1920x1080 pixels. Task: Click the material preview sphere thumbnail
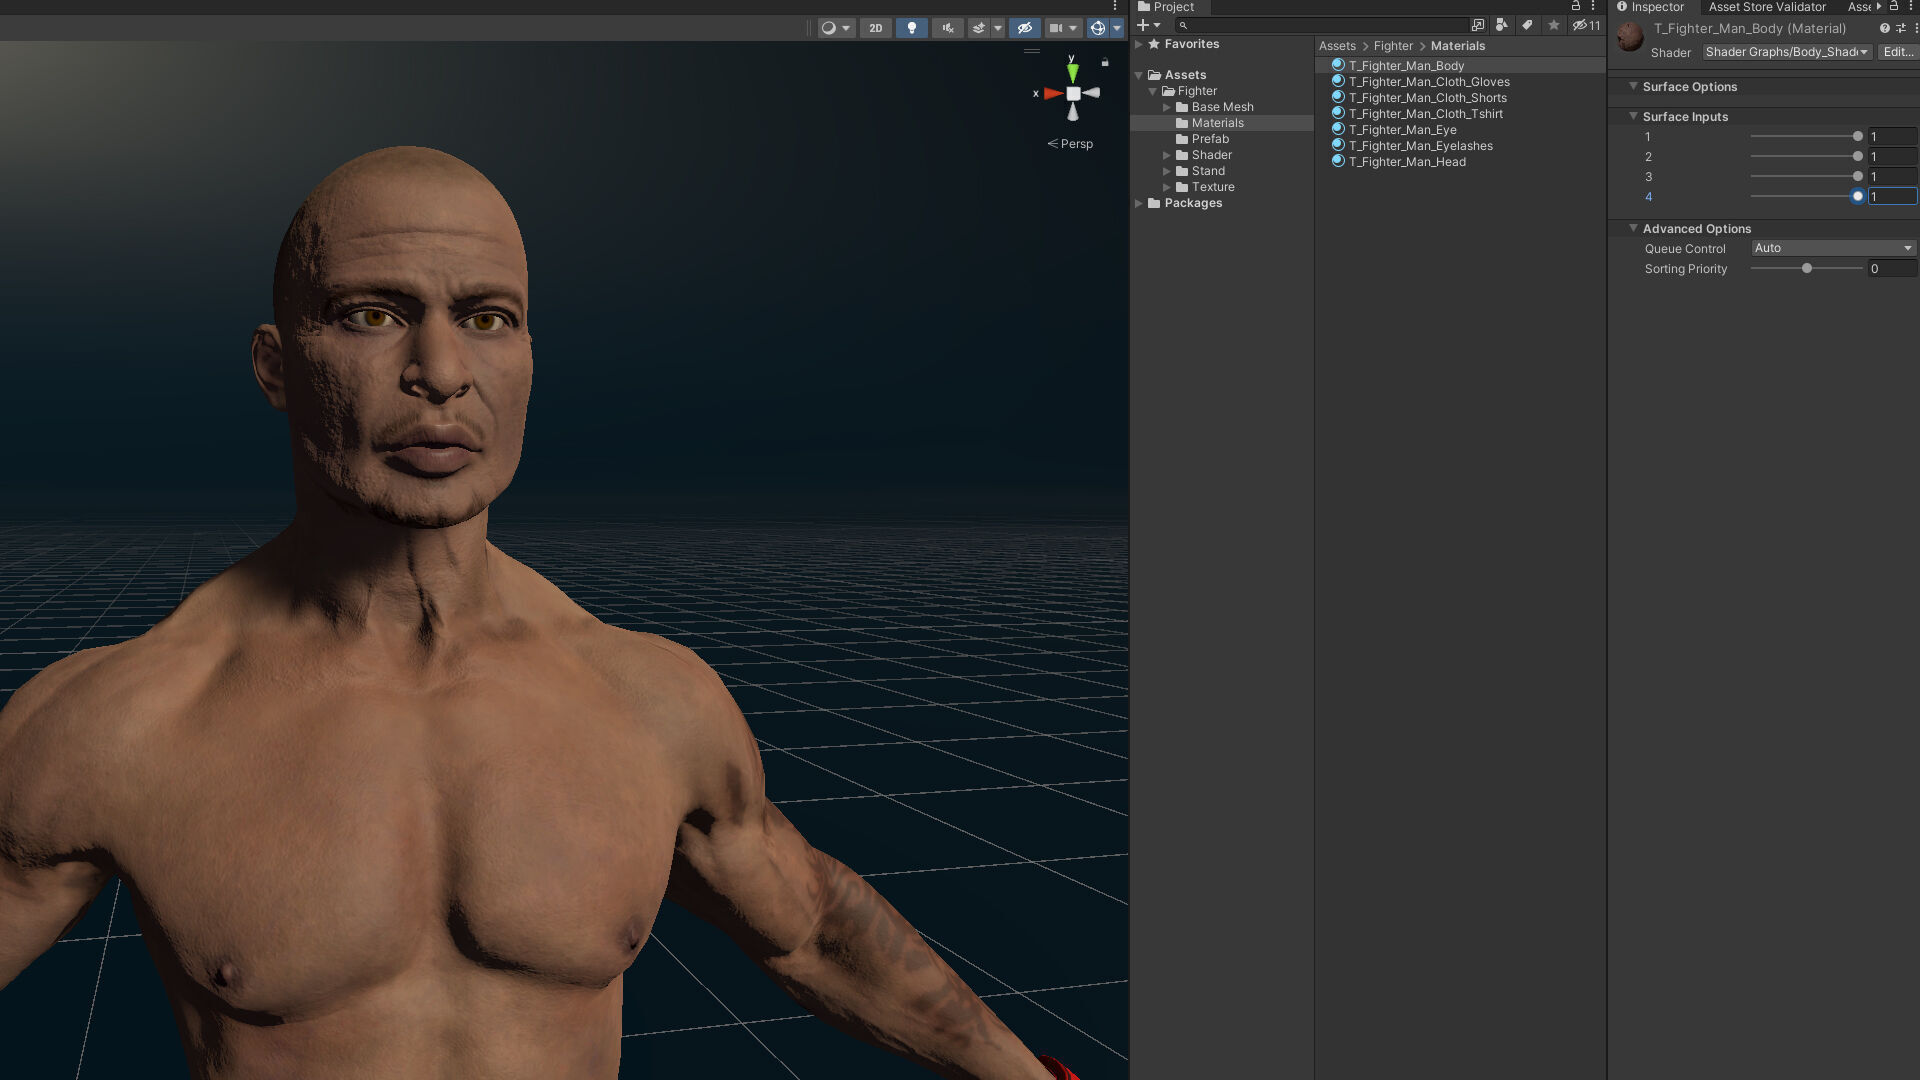tap(1630, 37)
